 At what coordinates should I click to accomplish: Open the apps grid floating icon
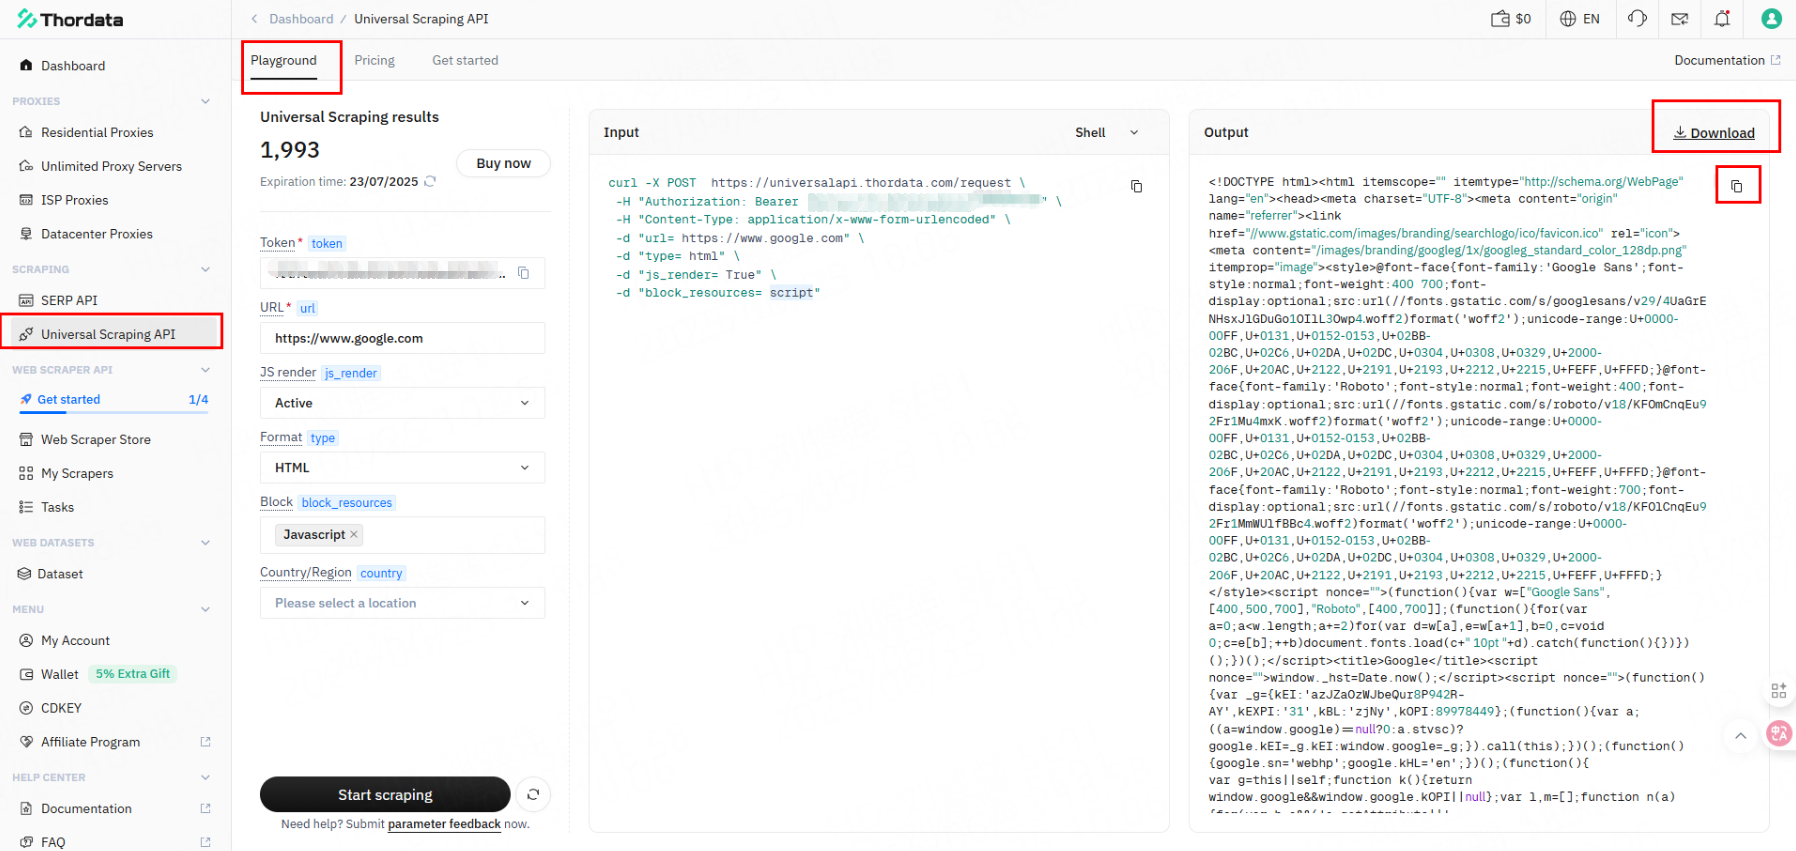[1778, 691]
